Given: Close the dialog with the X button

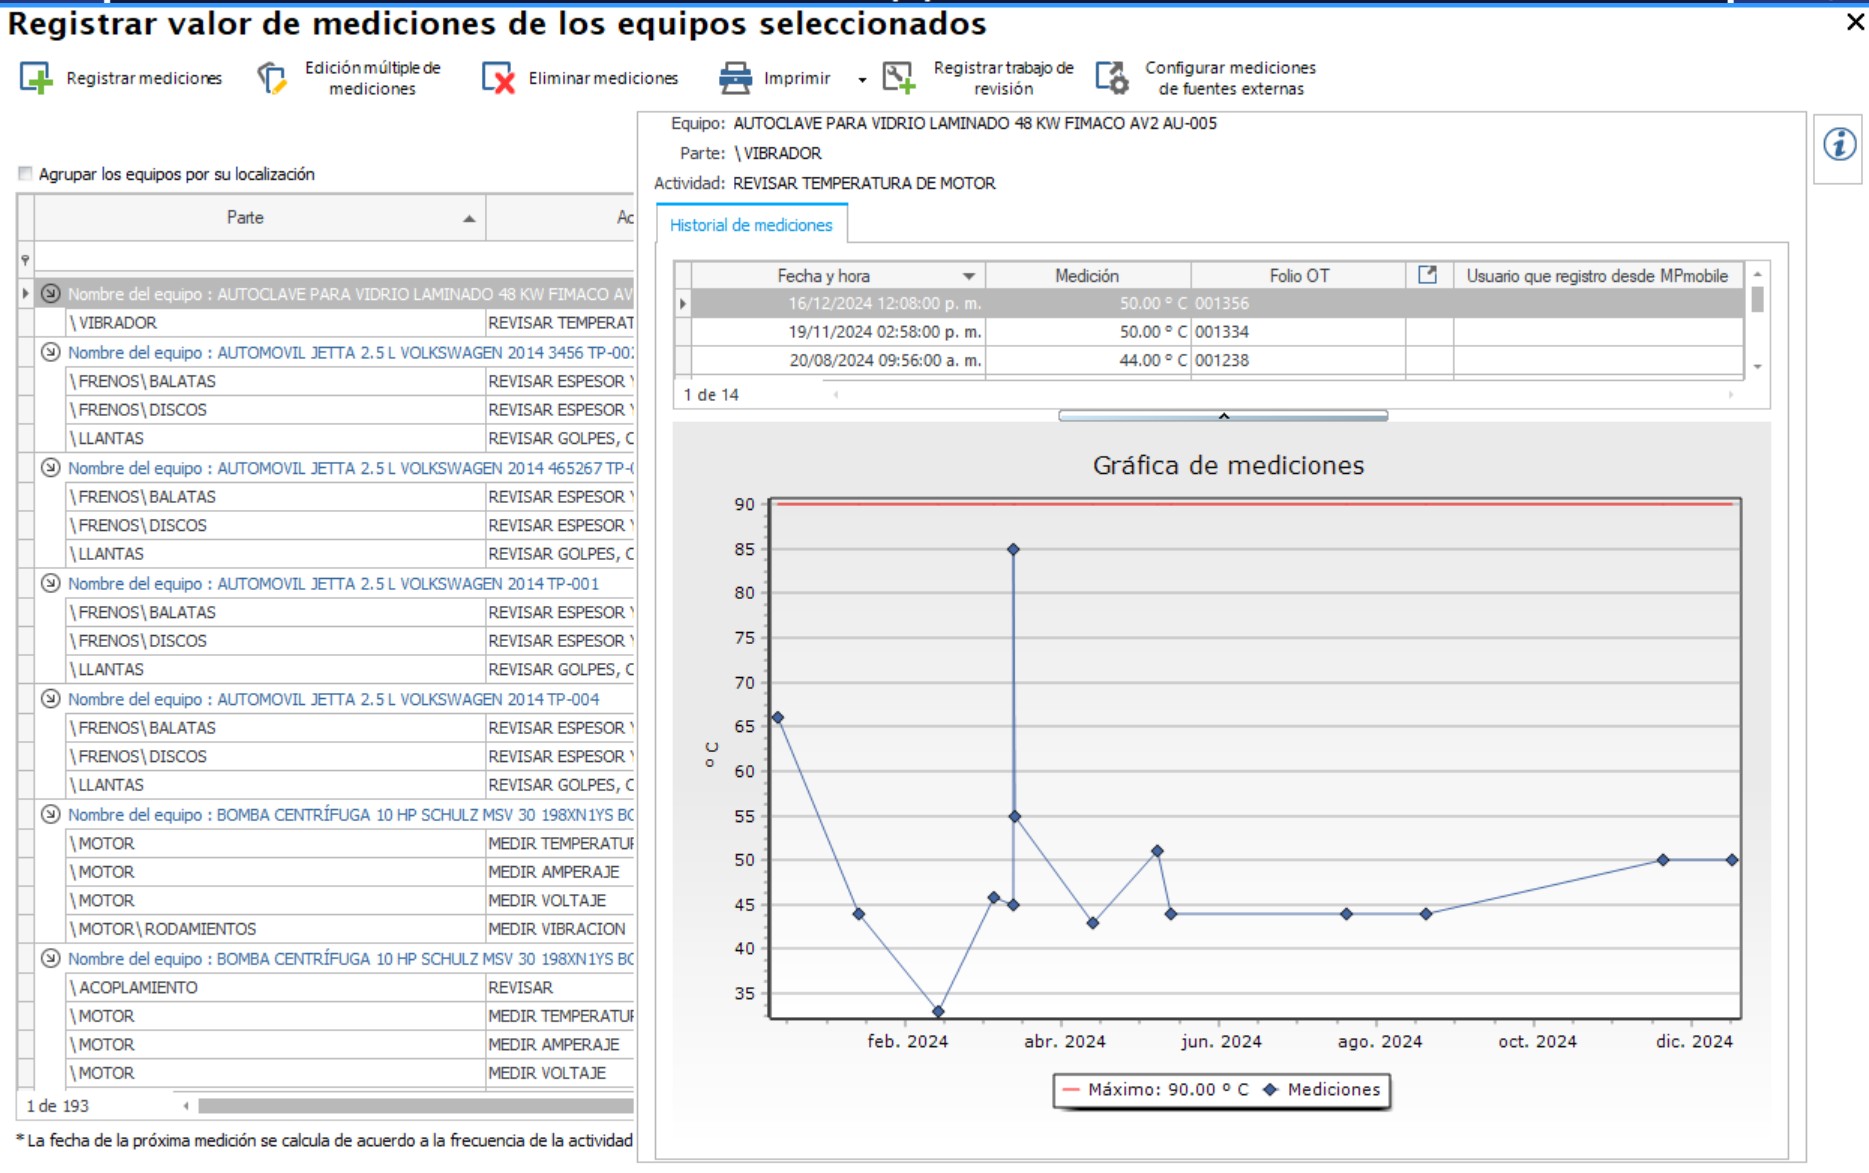Looking at the screenshot, I should 1855,22.
